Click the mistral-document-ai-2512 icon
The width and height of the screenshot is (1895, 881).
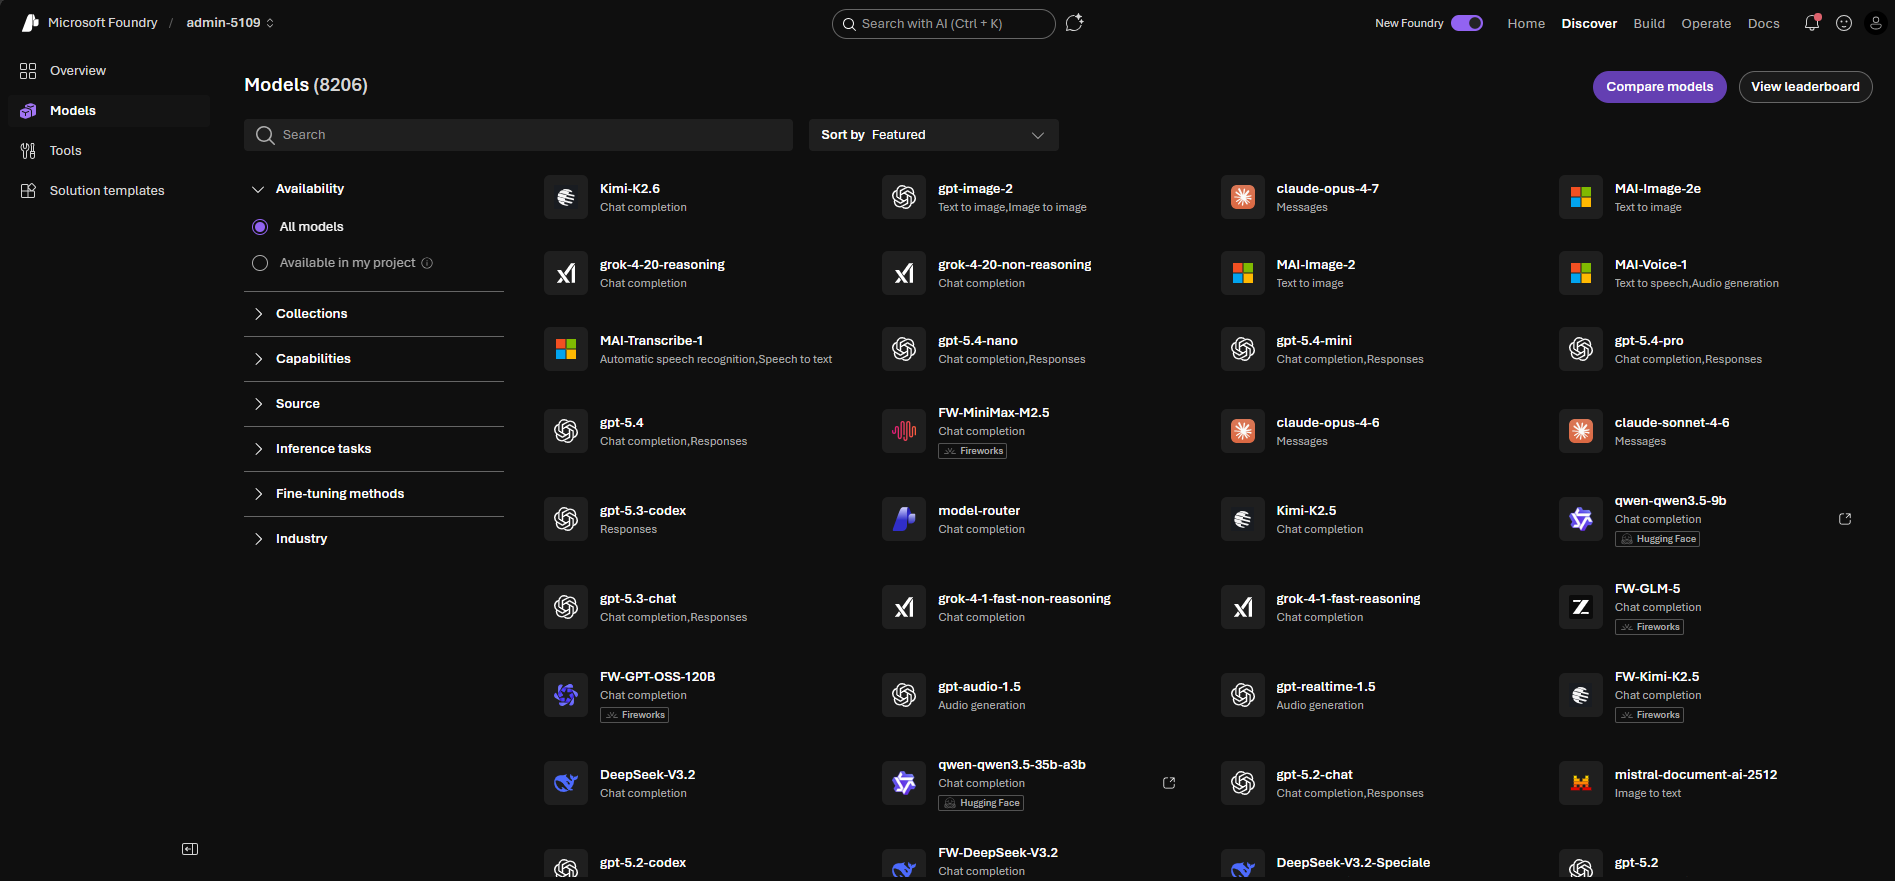click(x=1581, y=783)
